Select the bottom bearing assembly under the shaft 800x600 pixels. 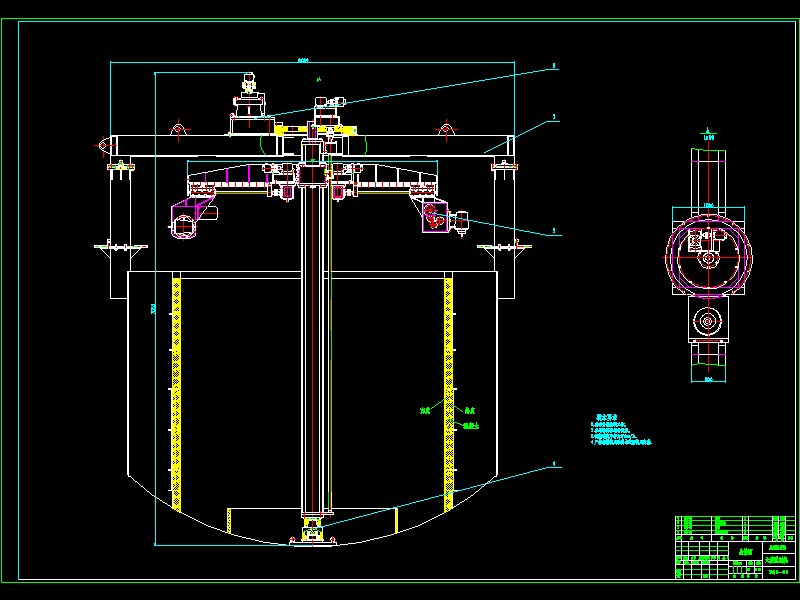313,531
